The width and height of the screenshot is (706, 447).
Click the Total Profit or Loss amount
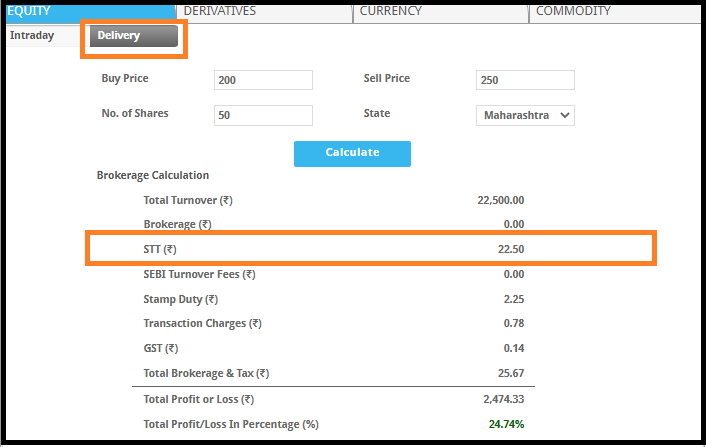click(x=503, y=400)
